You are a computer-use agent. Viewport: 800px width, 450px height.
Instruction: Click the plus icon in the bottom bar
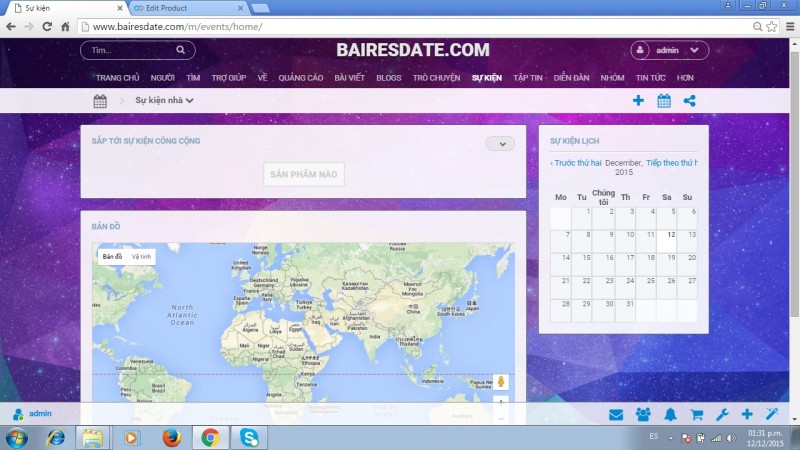point(747,414)
